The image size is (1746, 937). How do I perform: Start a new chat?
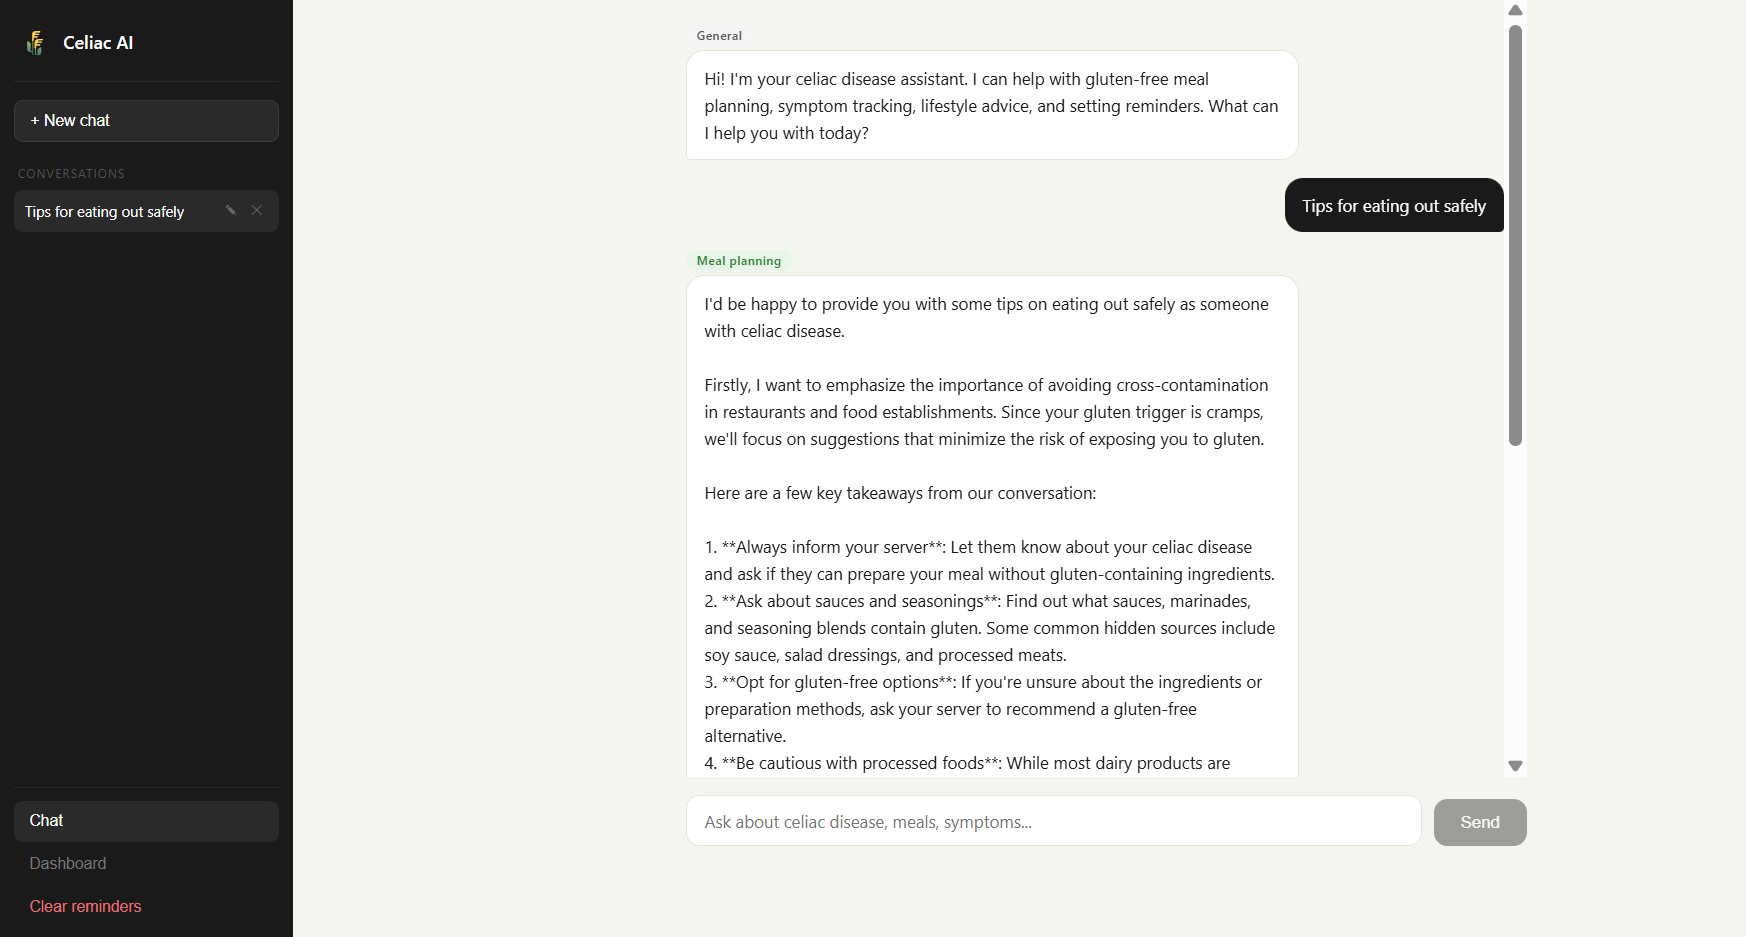pos(146,120)
